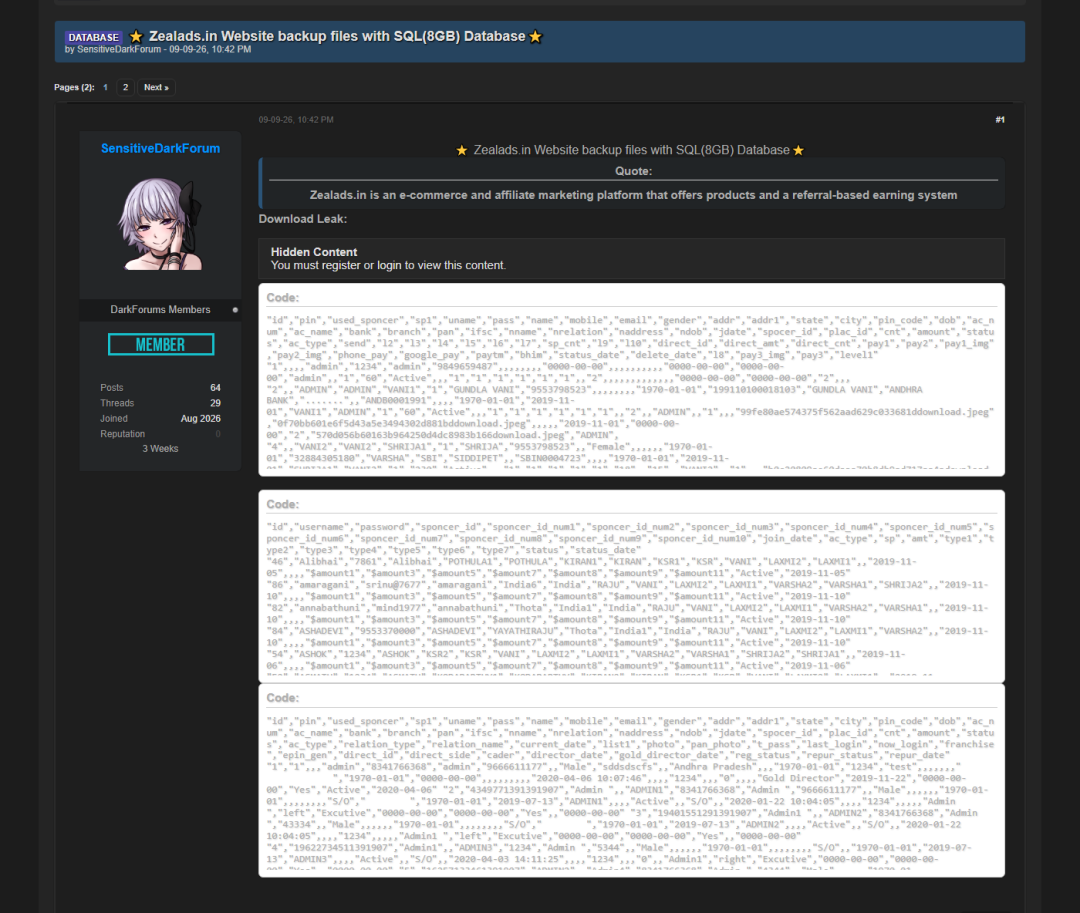Open the SensitiveDarkForum profile username link
1080x913 pixels.
[160, 148]
